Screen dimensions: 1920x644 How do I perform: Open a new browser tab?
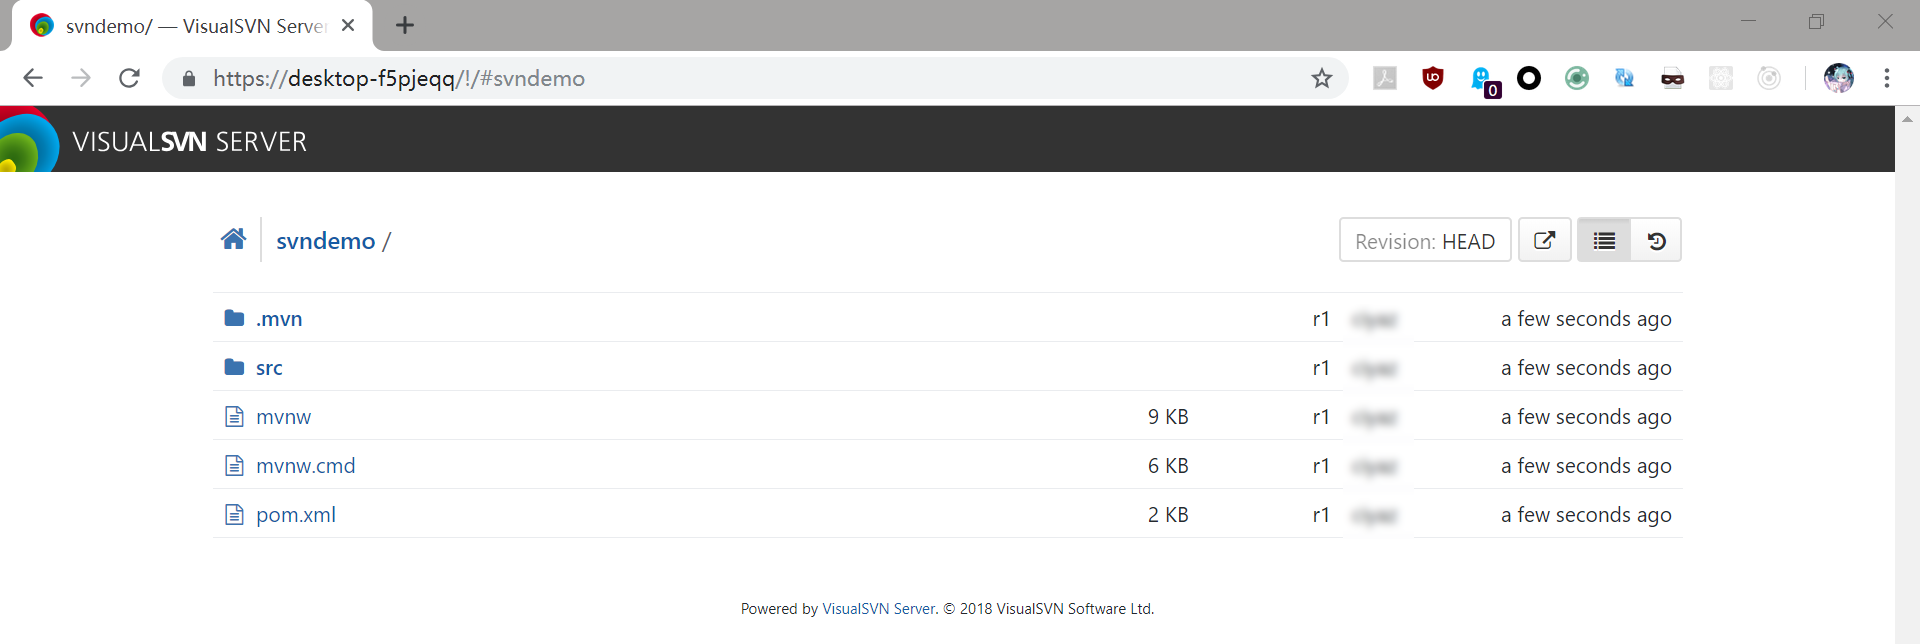click(x=404, y=25)
